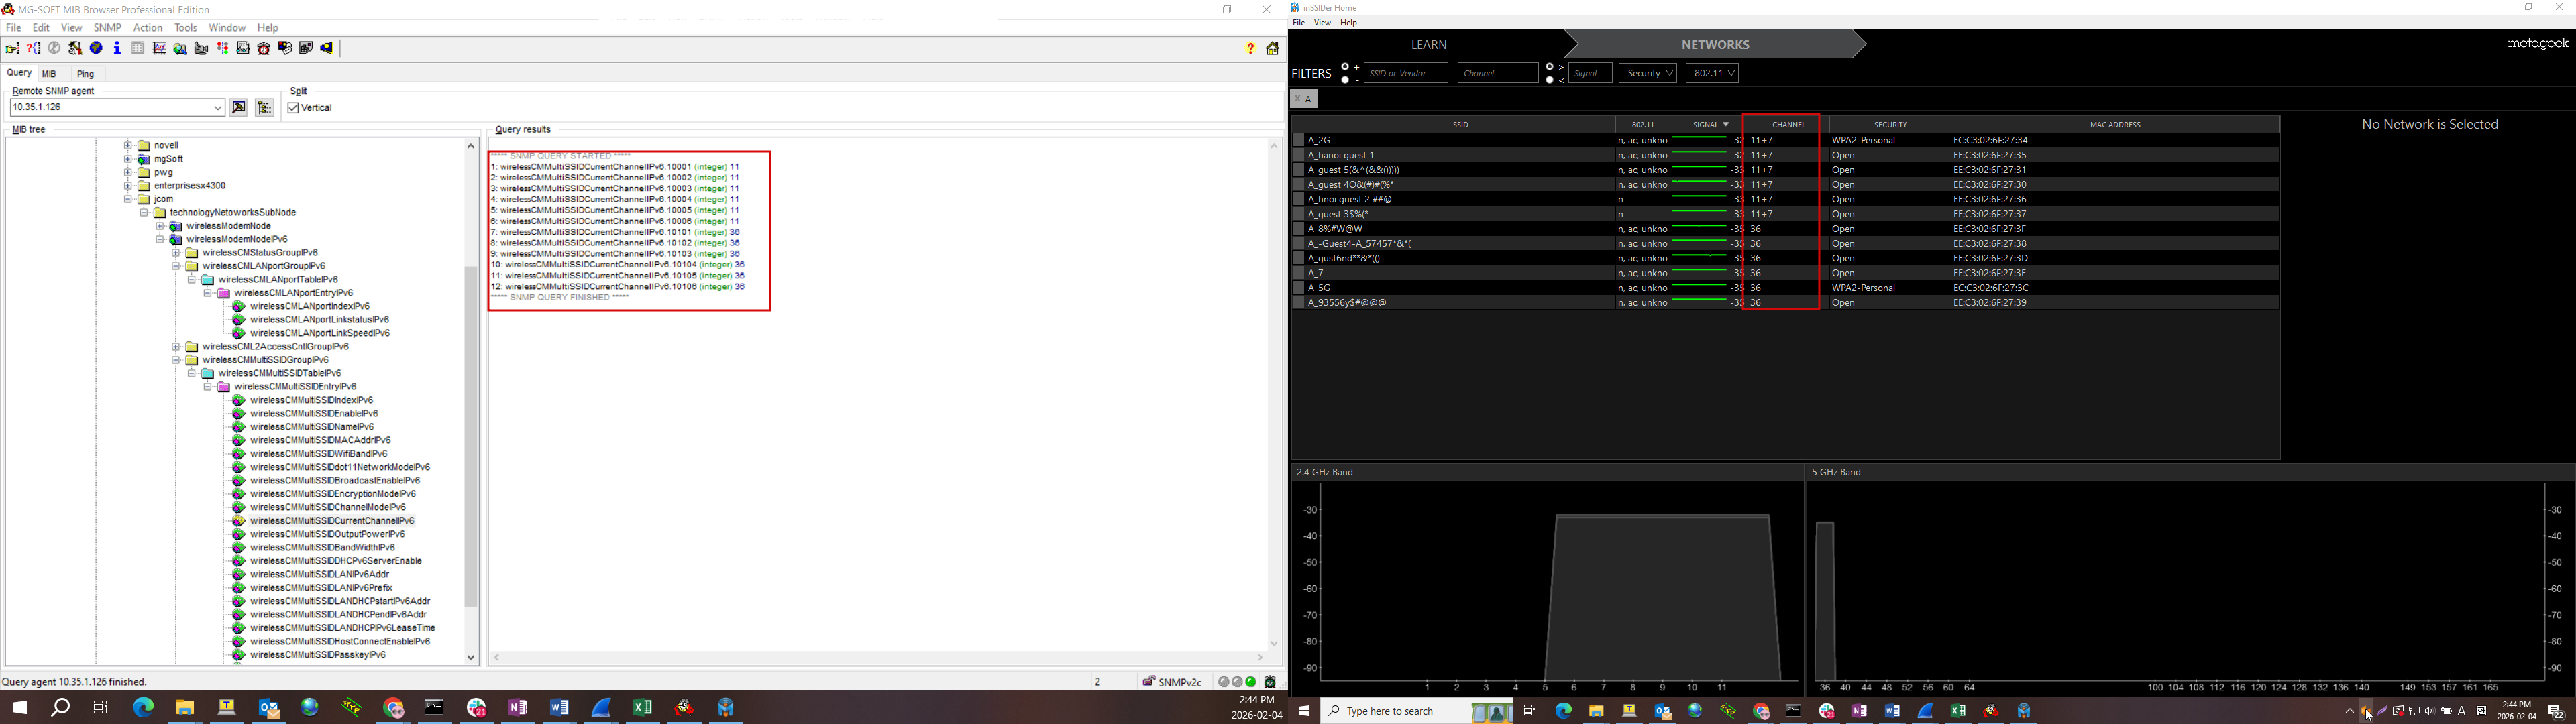Click the MIB tree icon beside agent field
This screenshot has width=2576, height=724.
[265, 107]
